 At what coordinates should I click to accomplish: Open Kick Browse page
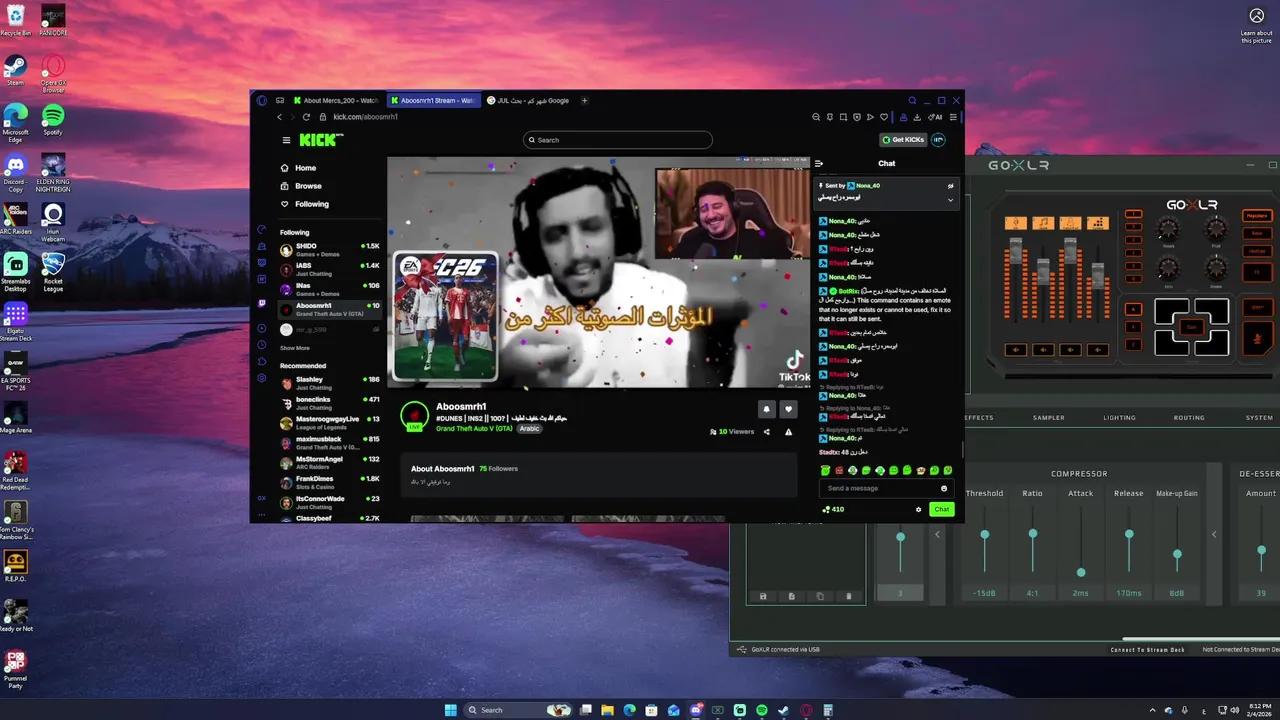[301, 186]
